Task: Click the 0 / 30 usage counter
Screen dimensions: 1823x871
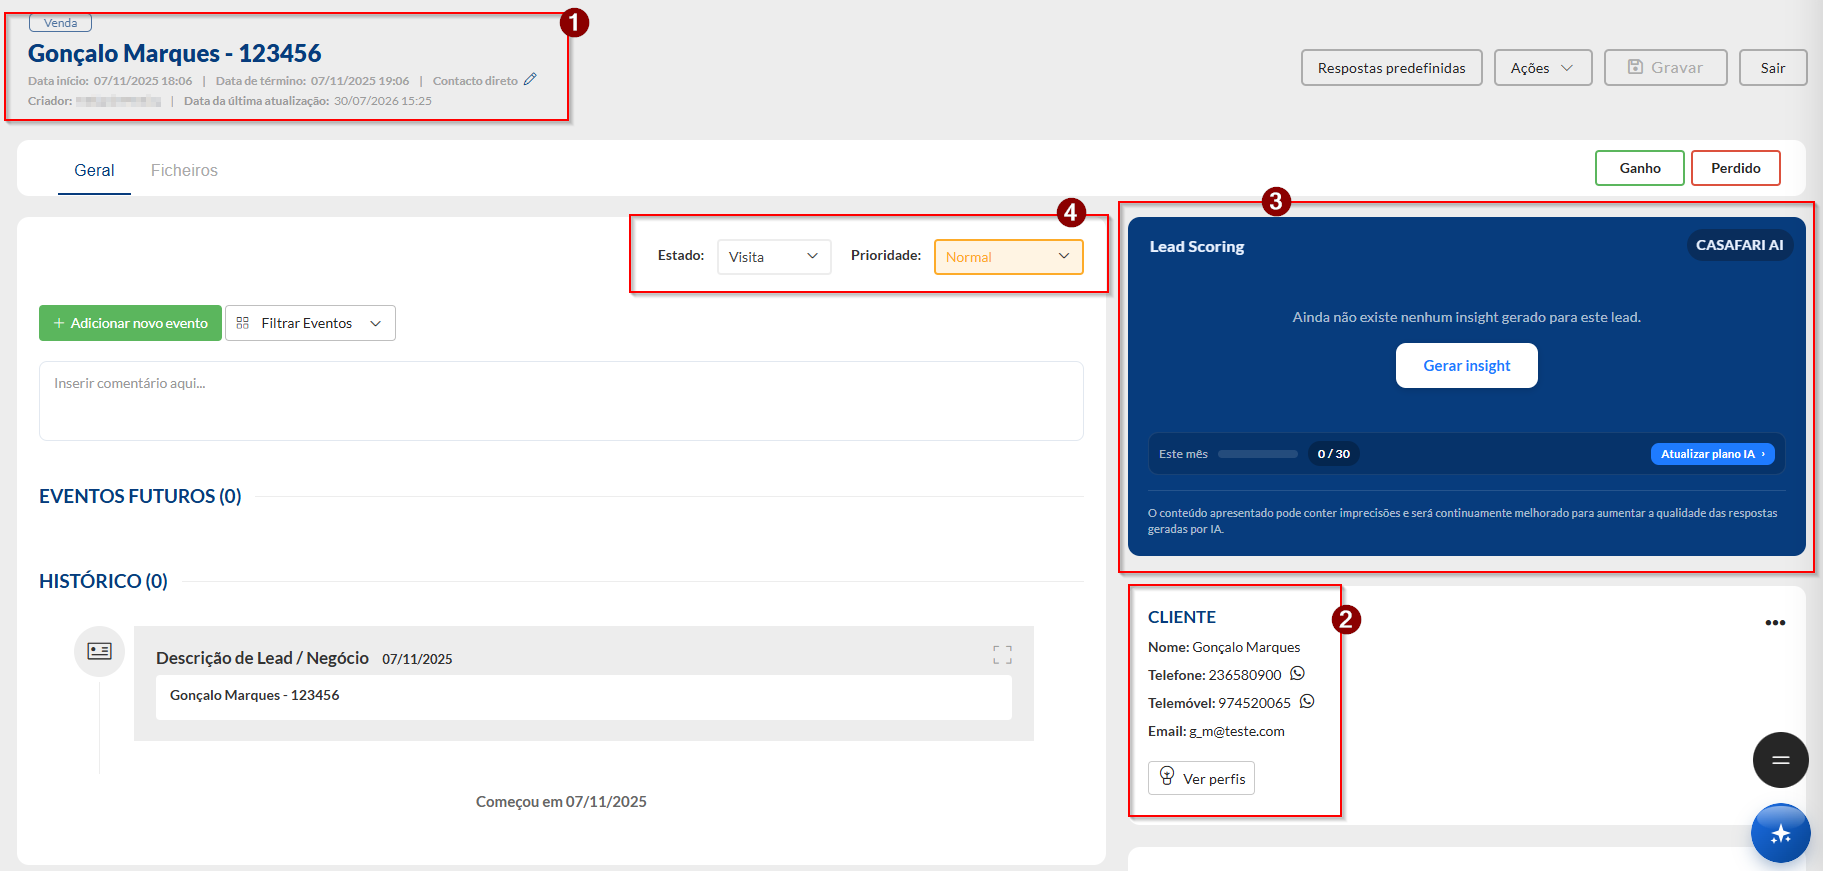Action: click(x=1333, y=454)
